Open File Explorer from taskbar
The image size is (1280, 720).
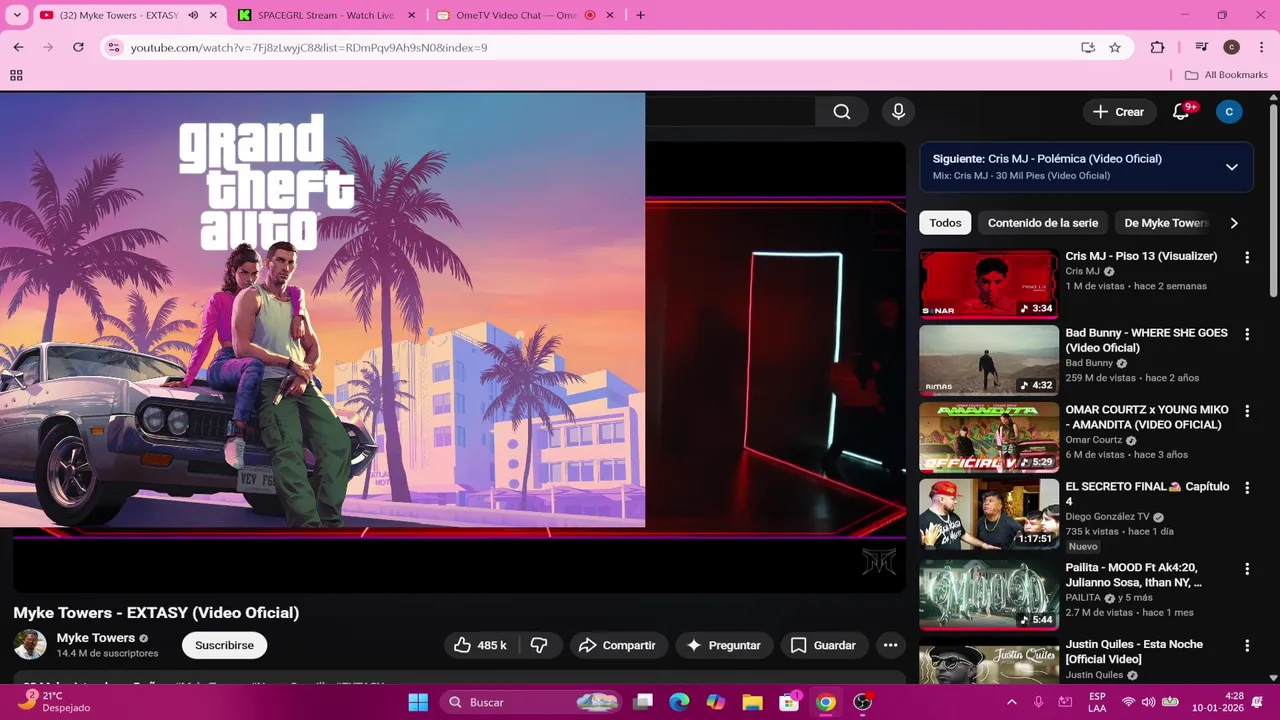(752, 702)
